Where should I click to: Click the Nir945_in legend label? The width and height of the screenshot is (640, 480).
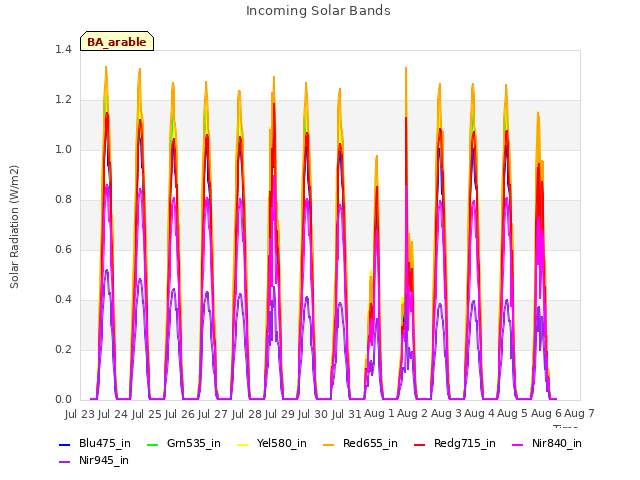click(x=104, y=460)
